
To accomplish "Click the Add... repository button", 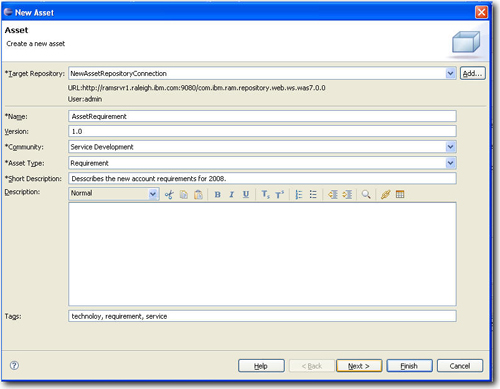I will (473, 73).
